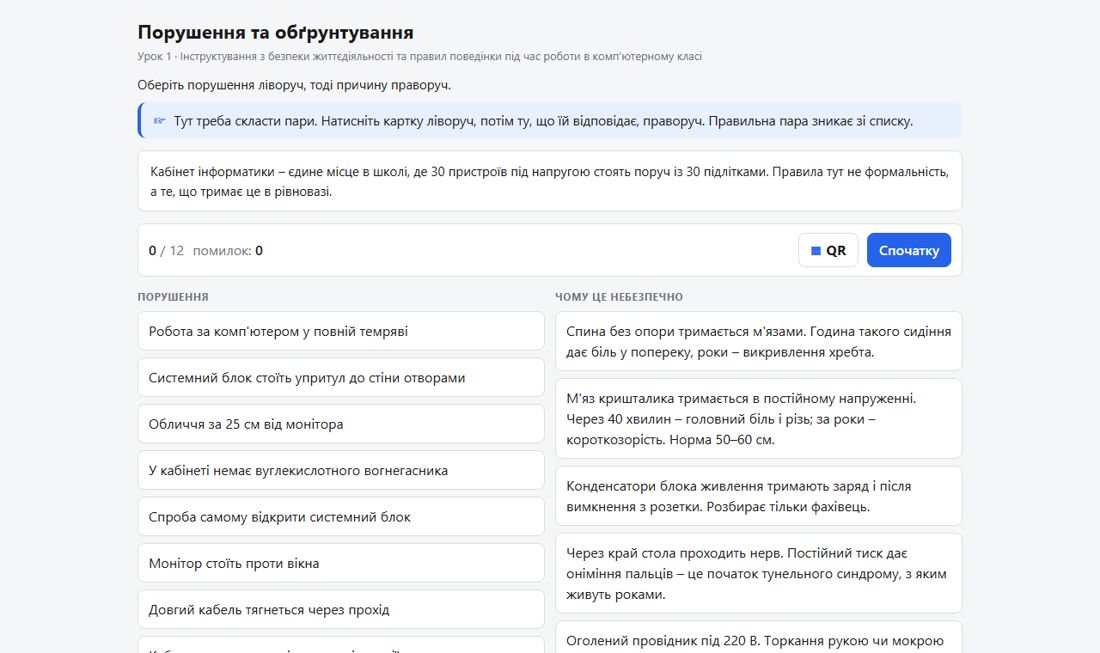Click the 'Урок 1' lesson subtitle text

[x=420, y=56]
